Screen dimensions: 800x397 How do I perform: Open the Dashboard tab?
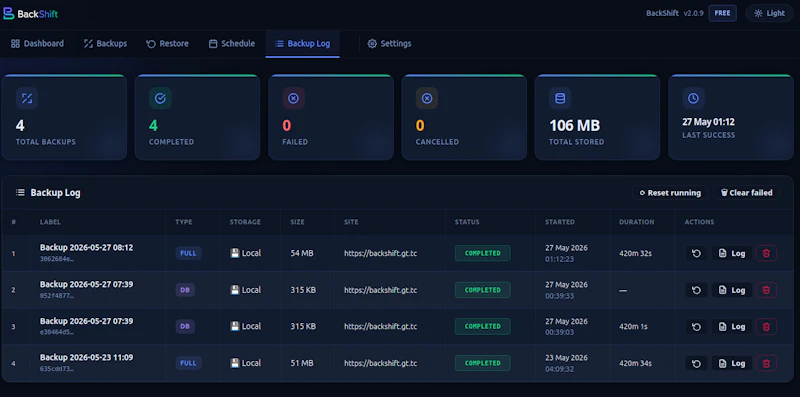[37, 44]
